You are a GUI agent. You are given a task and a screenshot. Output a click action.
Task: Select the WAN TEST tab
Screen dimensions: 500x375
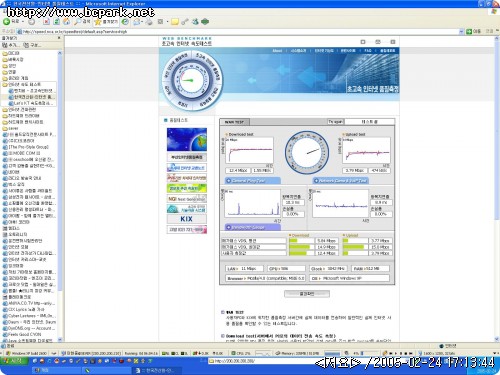[x=234, y=122]
